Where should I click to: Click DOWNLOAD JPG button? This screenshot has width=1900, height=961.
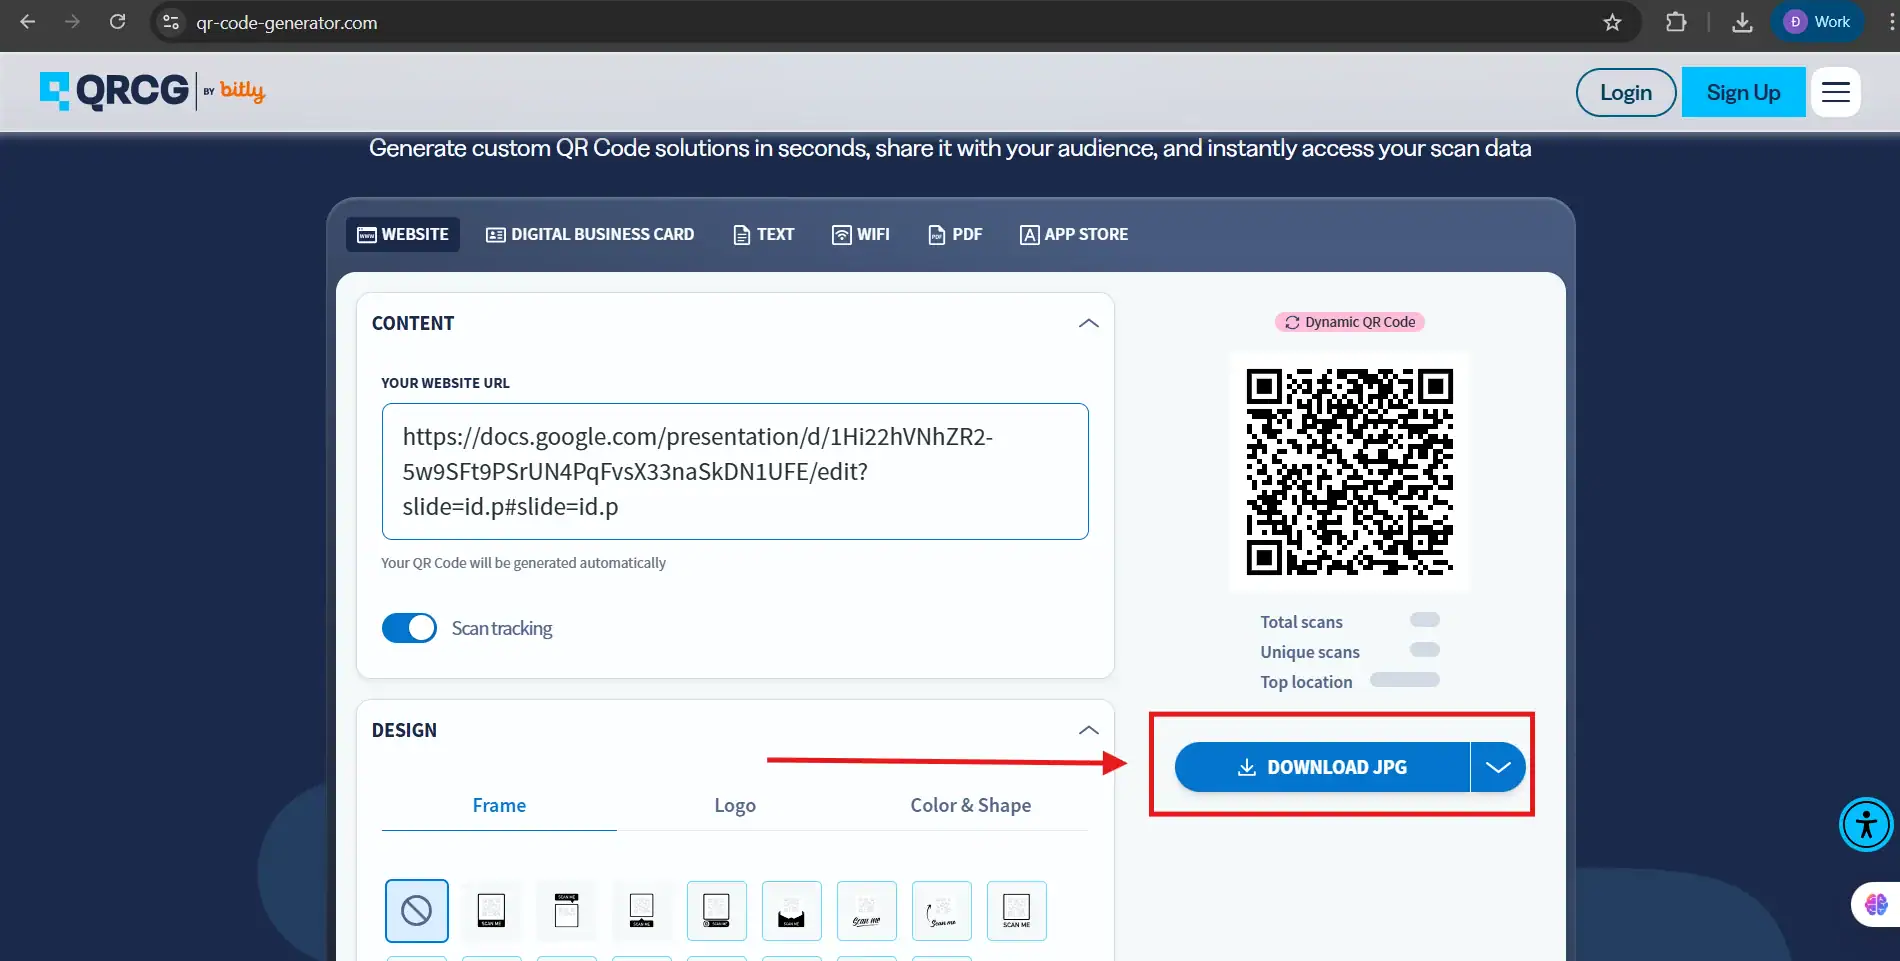point(1322,767)
